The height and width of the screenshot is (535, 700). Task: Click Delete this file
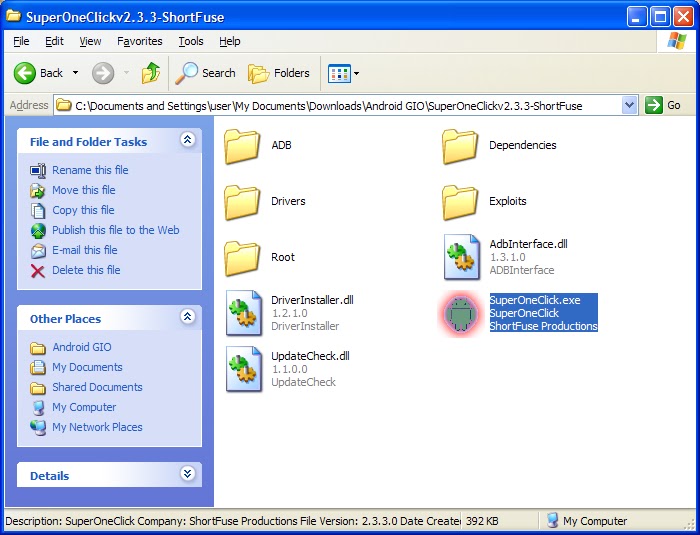(x=86, y=270)
